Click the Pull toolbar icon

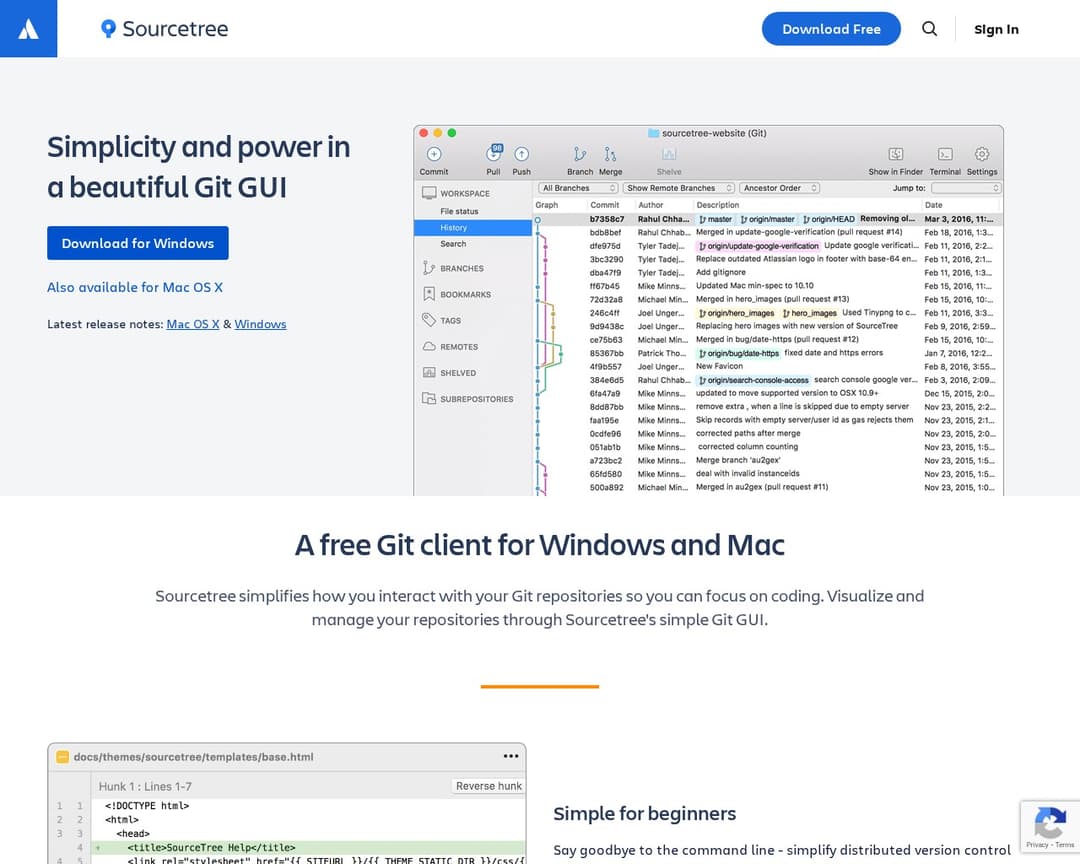click(493, 153)
